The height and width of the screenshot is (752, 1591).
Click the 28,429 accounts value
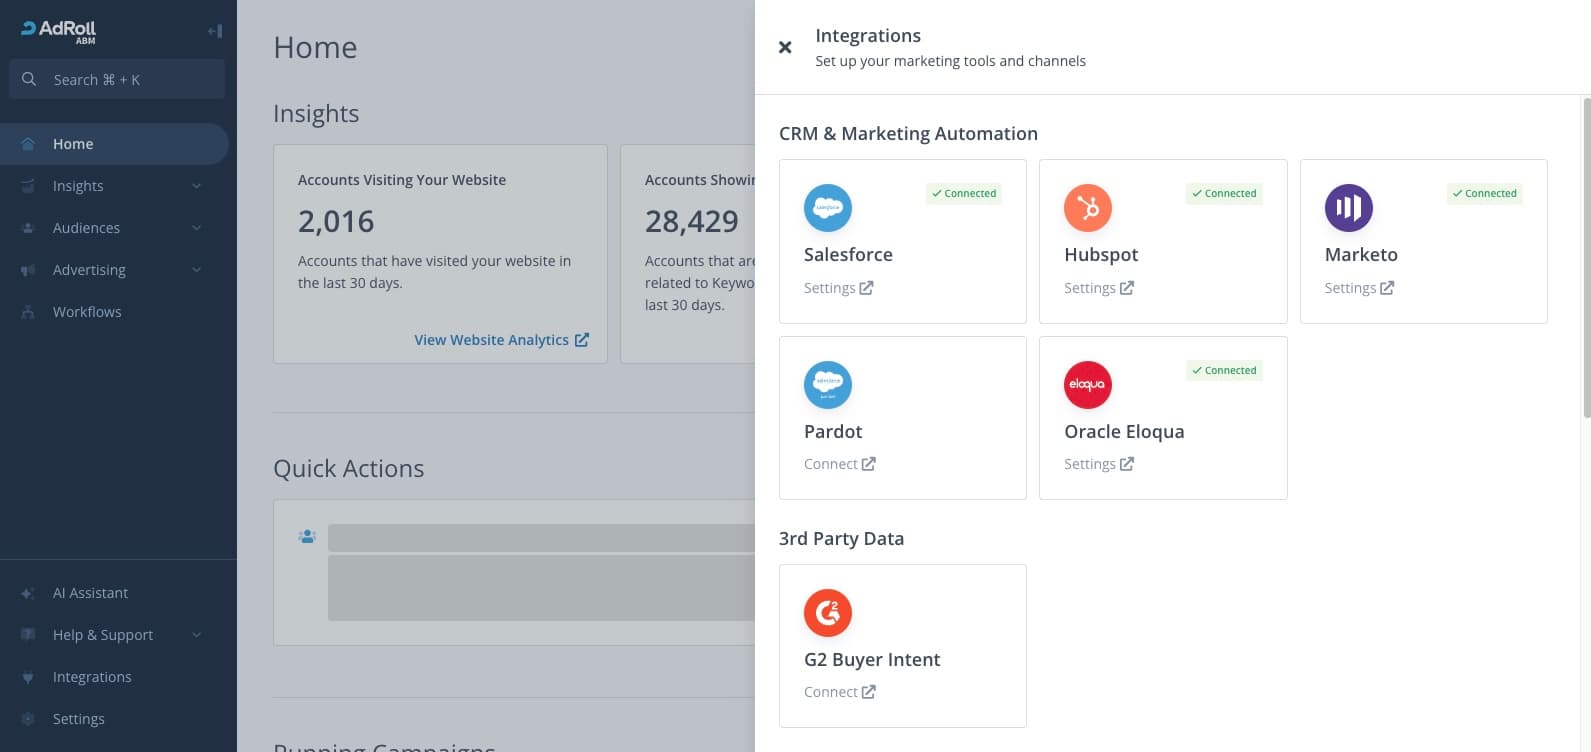click(x=692, y=221)
